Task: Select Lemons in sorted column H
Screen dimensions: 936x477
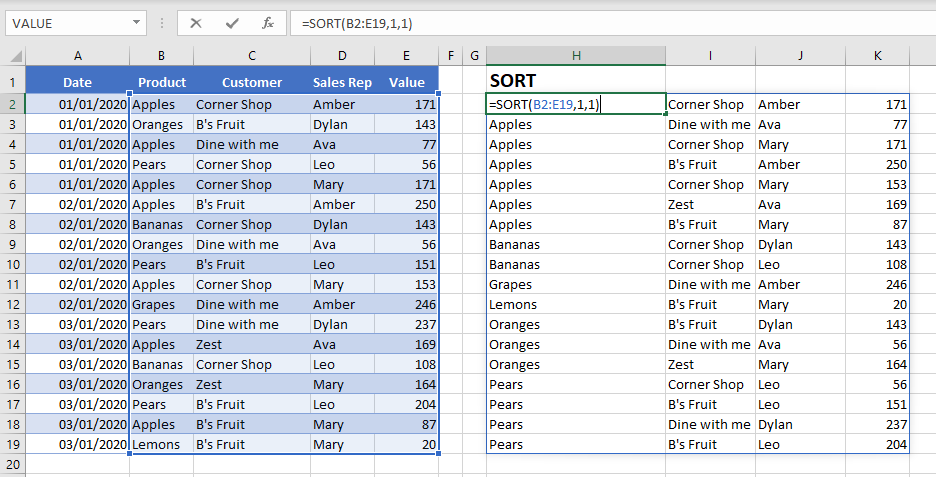Action: click(576, 304)
